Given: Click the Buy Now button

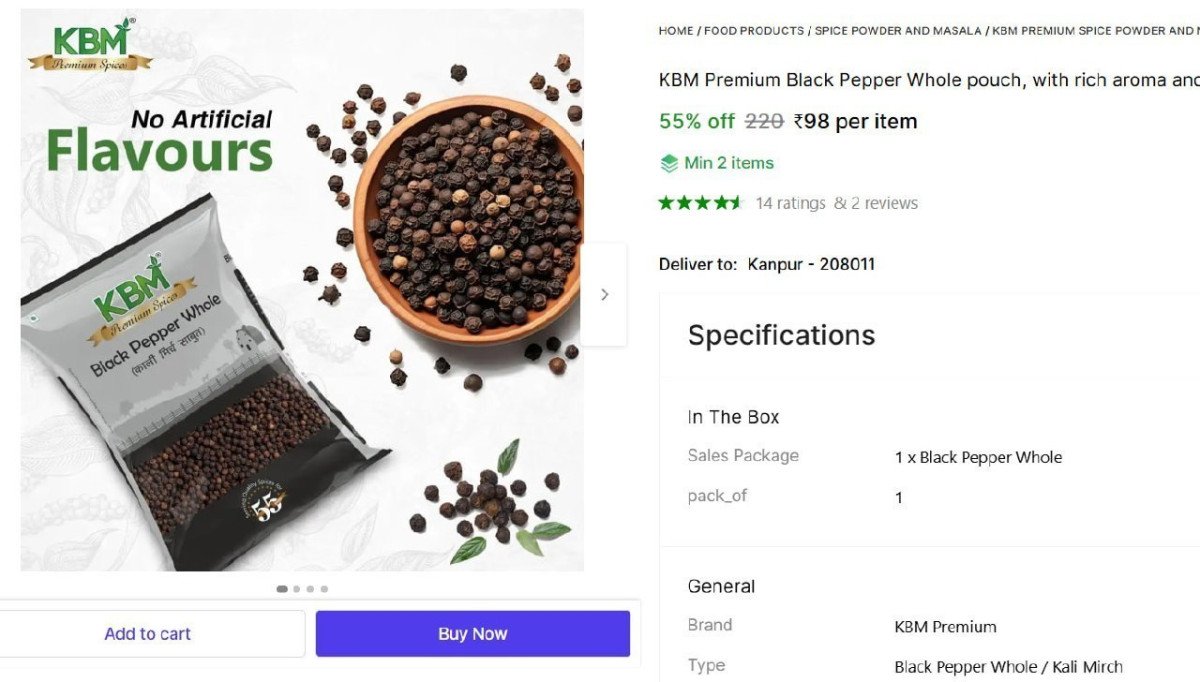Looking at the screenshot, I should [472, 633].
